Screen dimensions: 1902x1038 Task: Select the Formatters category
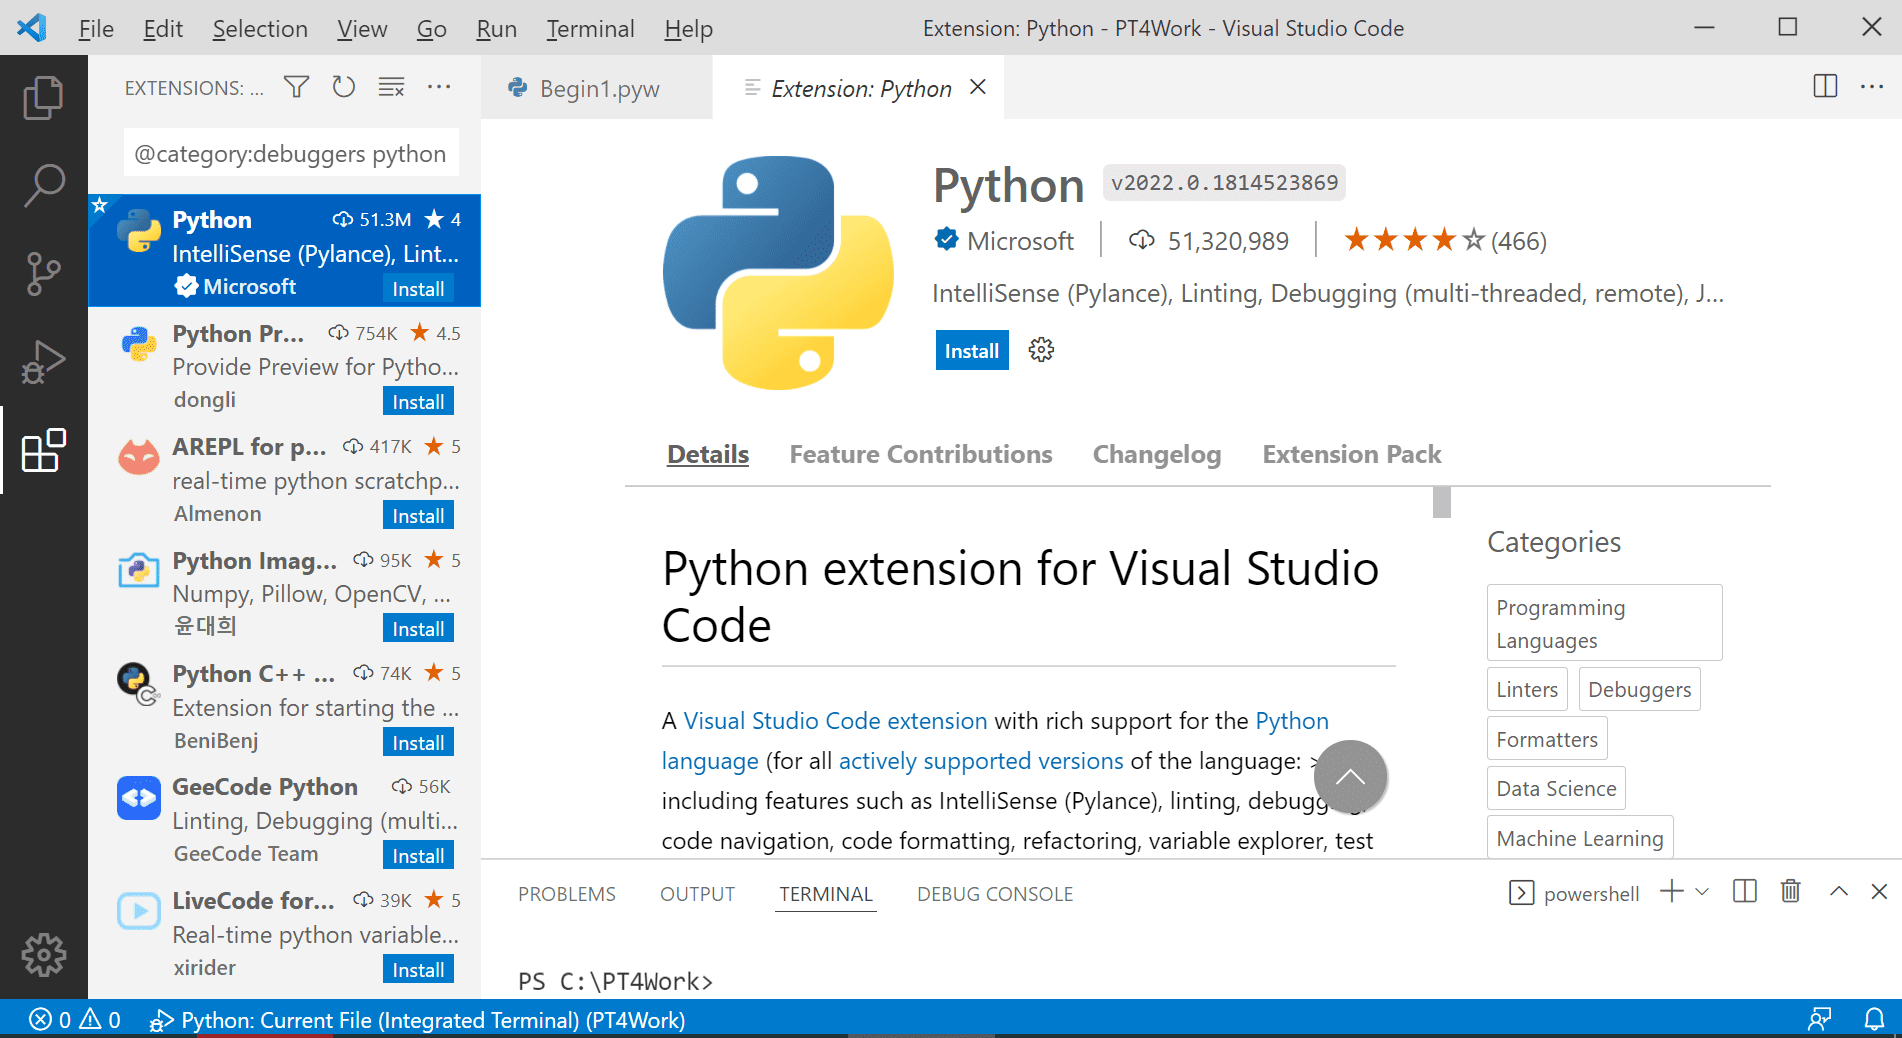point(1547,739)
